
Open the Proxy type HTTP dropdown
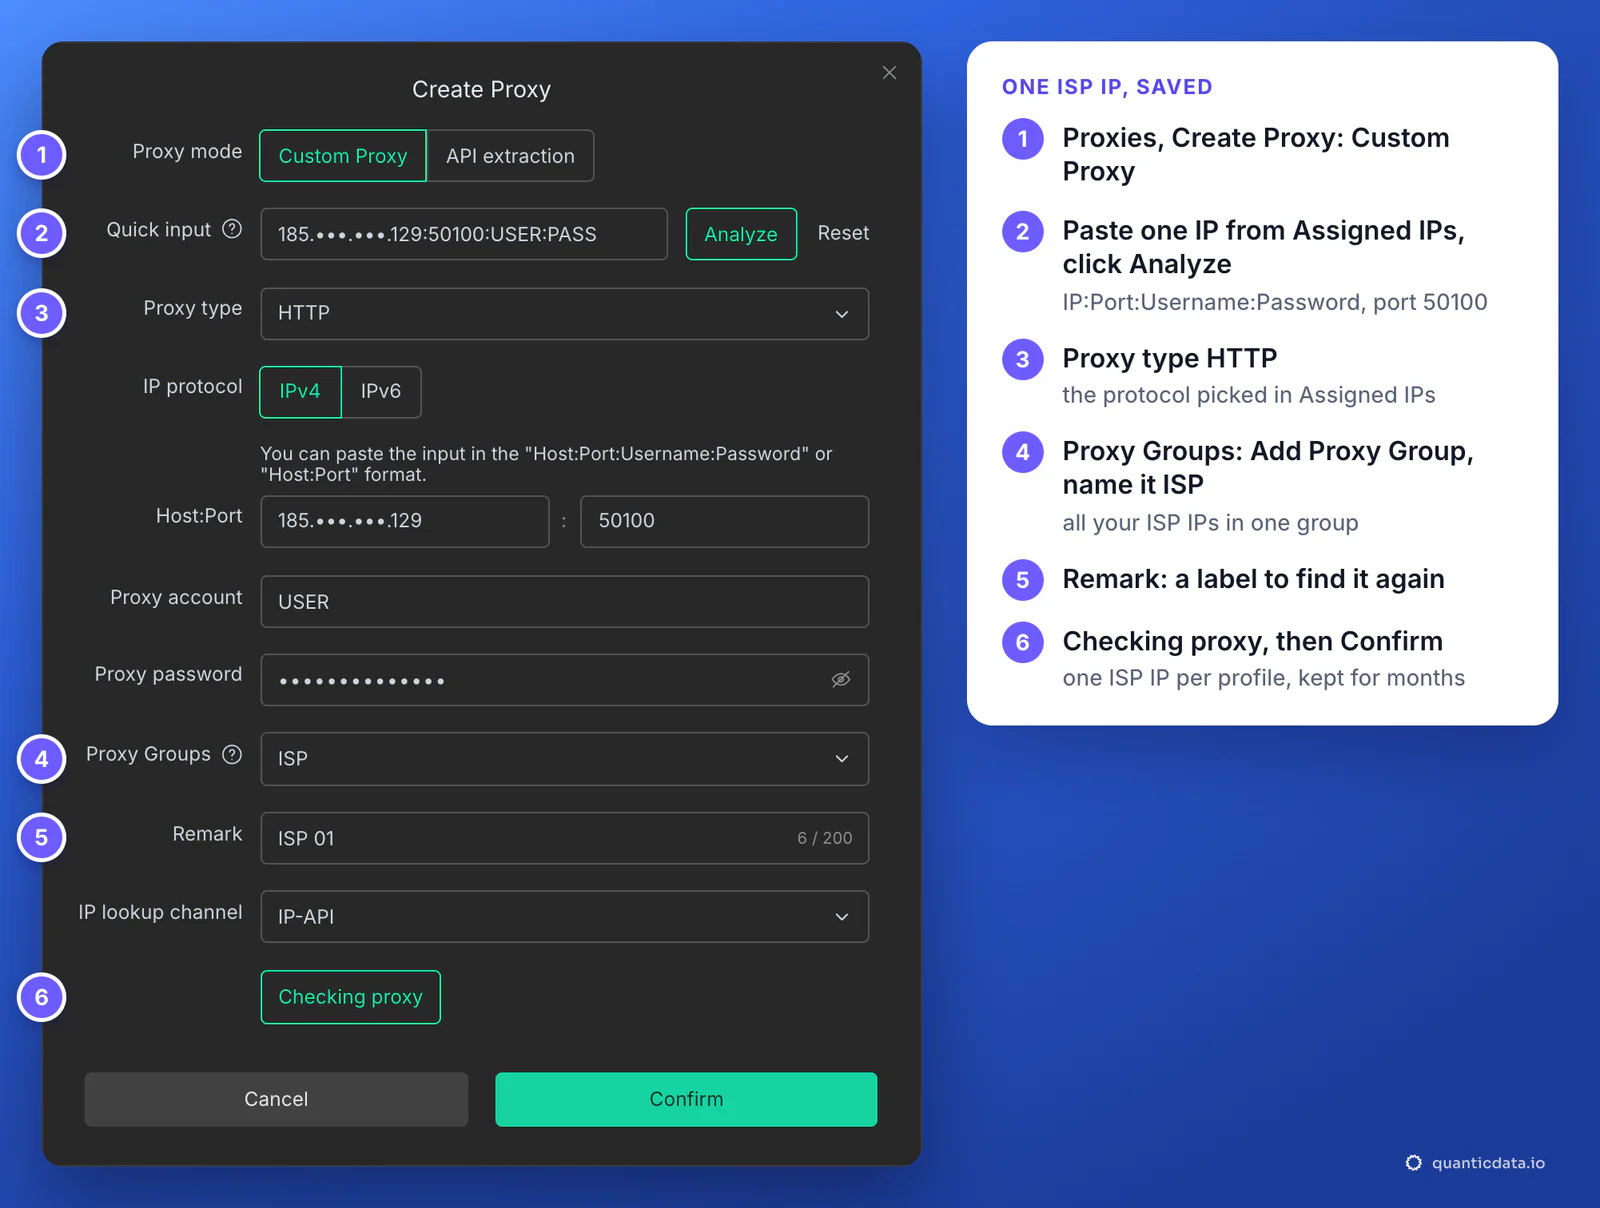pyautogui.click(x=565, y=314)
